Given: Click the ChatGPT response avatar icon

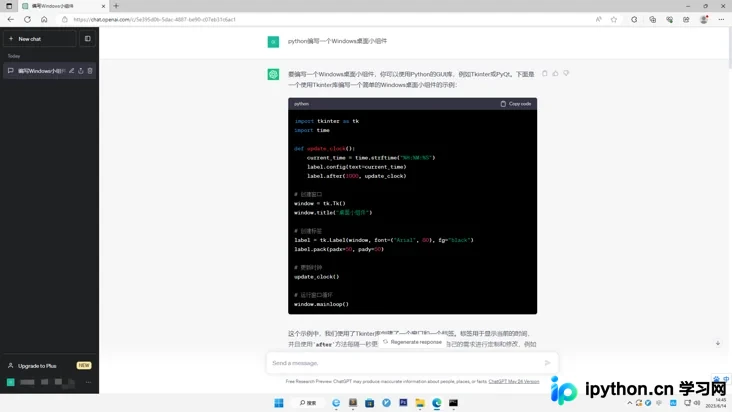Looking at the screenshot, I should pos(273,75).
